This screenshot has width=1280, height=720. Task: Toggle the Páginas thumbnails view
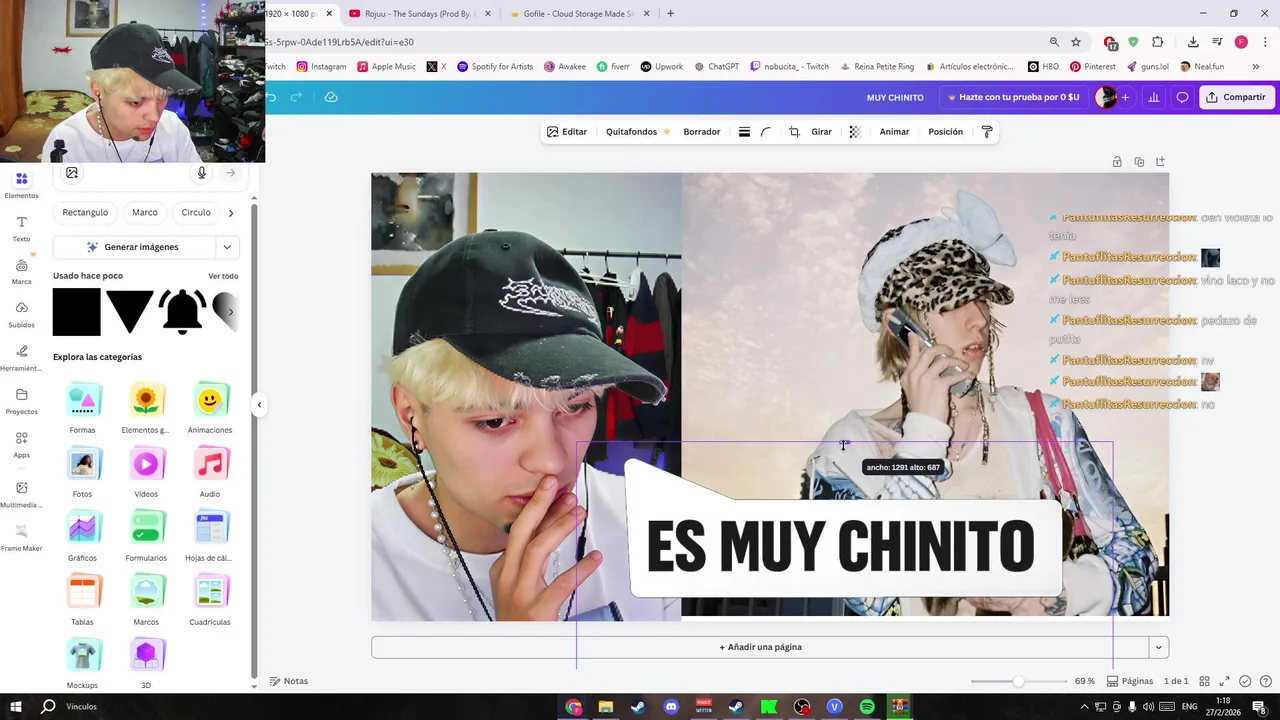tap(1130, 681)
